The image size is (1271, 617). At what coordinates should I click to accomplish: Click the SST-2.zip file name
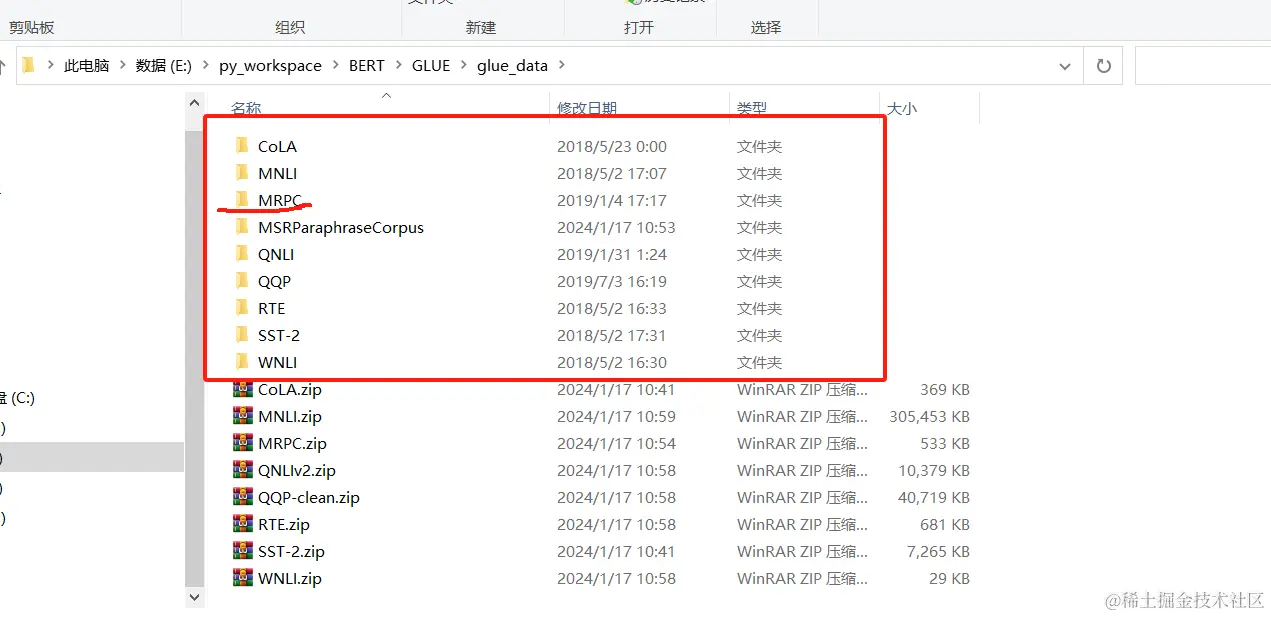tap(291, 551)
